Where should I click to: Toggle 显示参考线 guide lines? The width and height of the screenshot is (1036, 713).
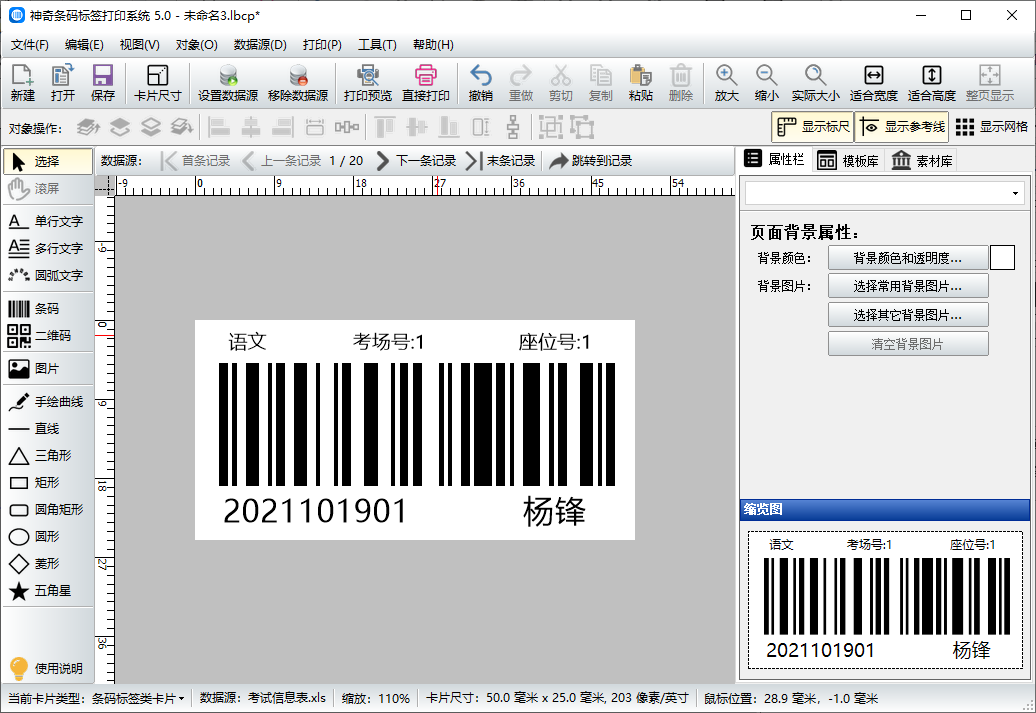pos(902,127)
